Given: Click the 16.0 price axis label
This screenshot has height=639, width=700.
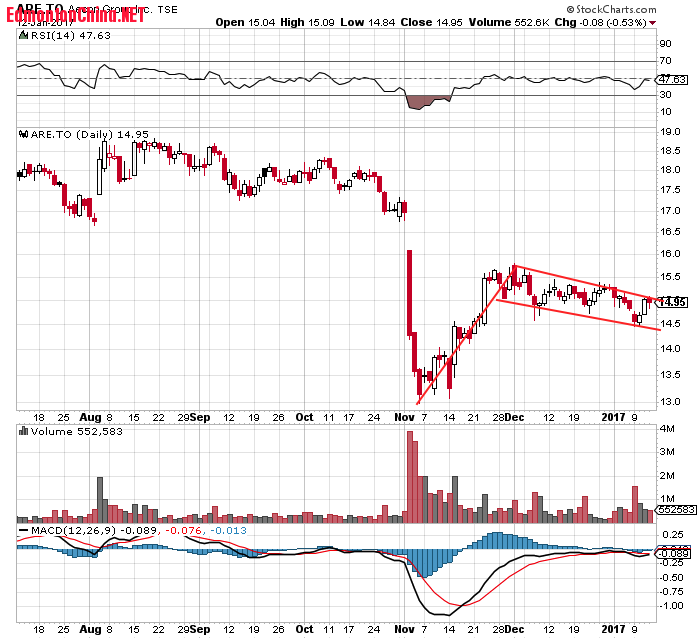Looking at the screenshot, I should point(670,254).
